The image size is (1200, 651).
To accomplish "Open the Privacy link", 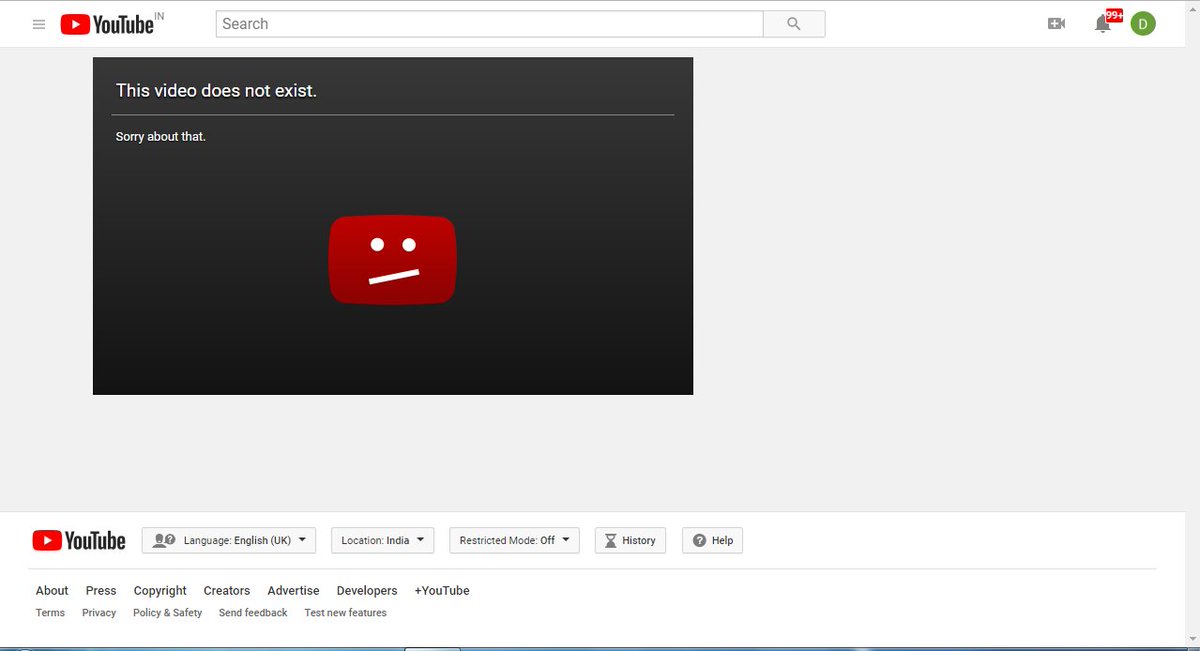I will [99, 613].
